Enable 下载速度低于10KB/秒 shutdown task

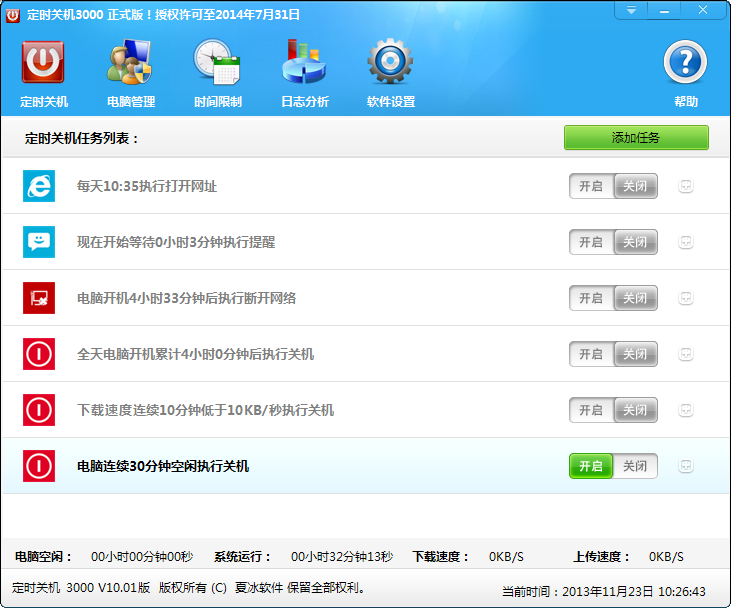pyautogui.click(x=591, y=410)
